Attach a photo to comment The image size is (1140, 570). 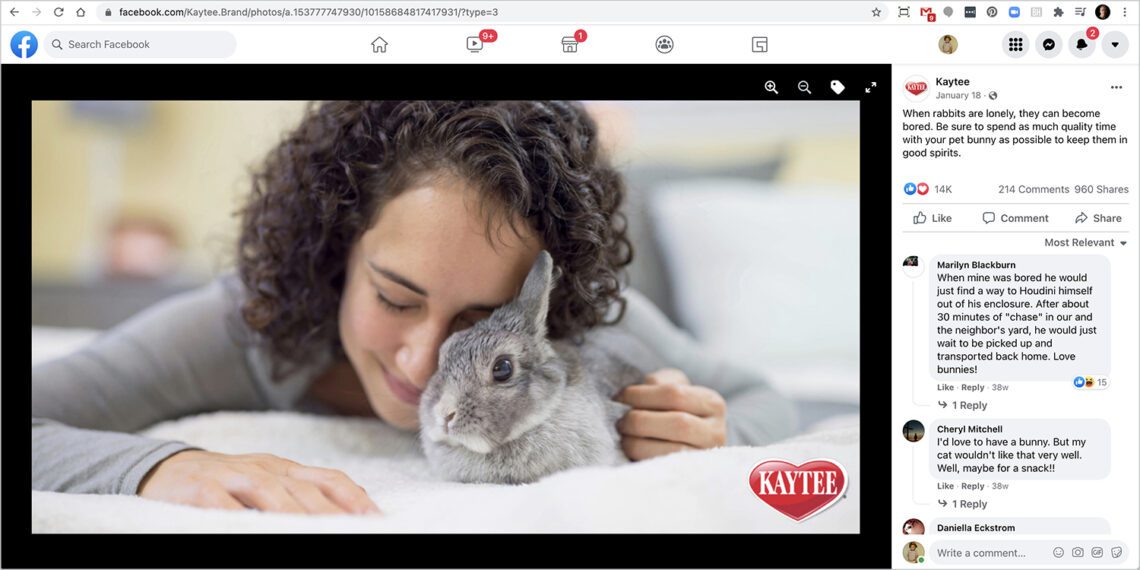pos(1078,553)
